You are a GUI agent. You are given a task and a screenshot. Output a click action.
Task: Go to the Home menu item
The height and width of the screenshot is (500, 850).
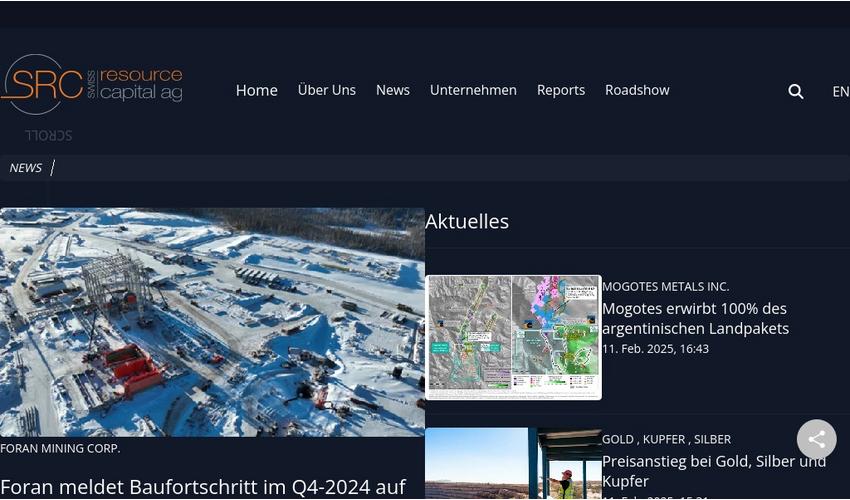point(256,90)
